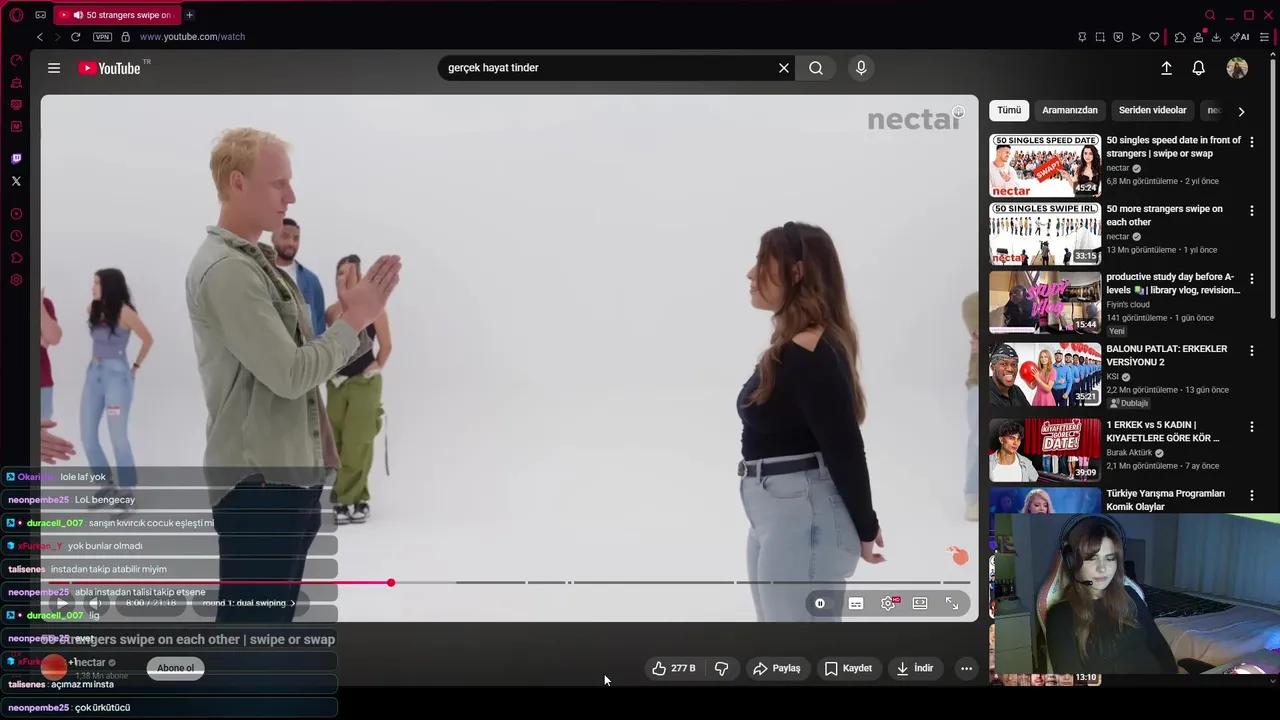Select the '50 strangers swipe on' tab

pos(116,15)
